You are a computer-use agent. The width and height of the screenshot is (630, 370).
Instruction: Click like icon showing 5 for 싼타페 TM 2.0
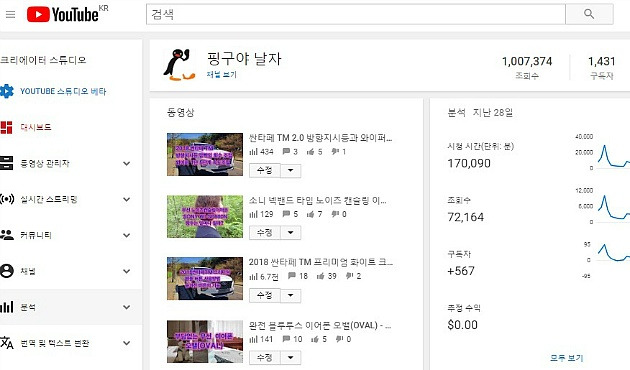coord(311,151)
